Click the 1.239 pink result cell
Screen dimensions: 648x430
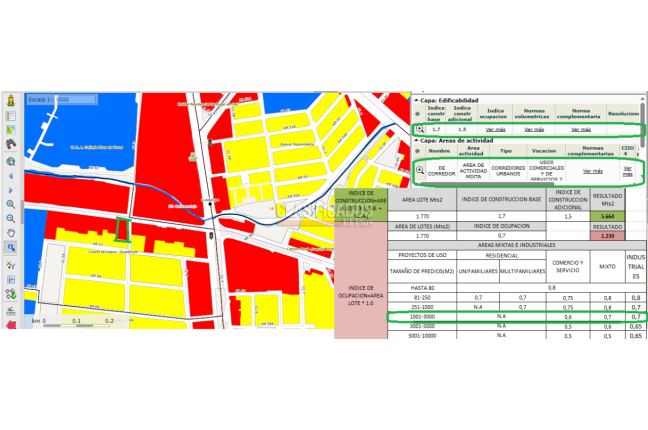(x=608, y=236)
